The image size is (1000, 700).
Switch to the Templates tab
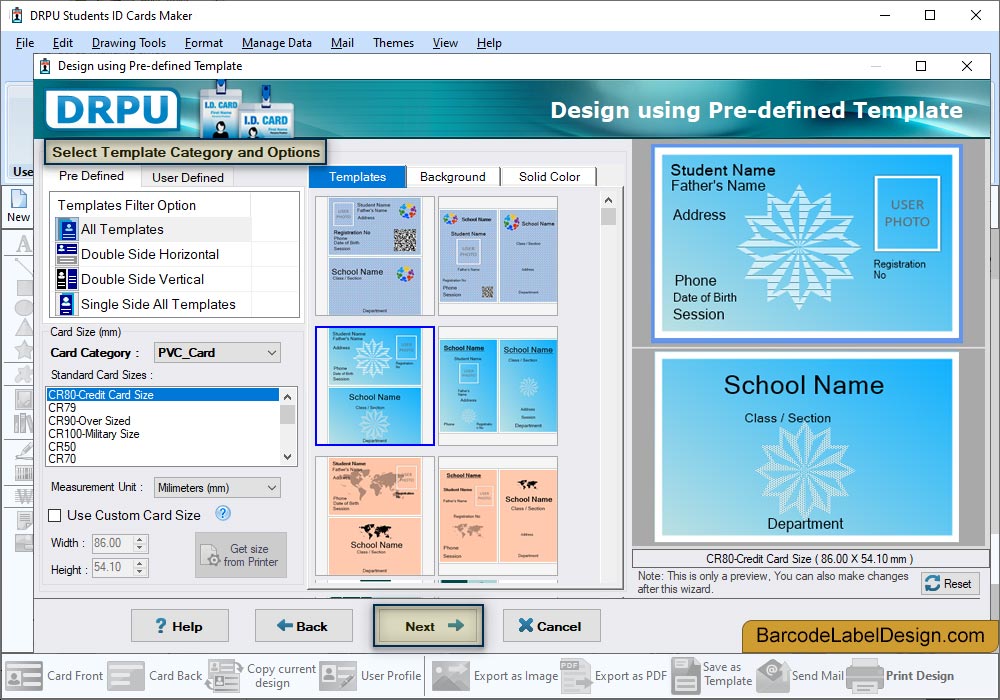(357, 177)
